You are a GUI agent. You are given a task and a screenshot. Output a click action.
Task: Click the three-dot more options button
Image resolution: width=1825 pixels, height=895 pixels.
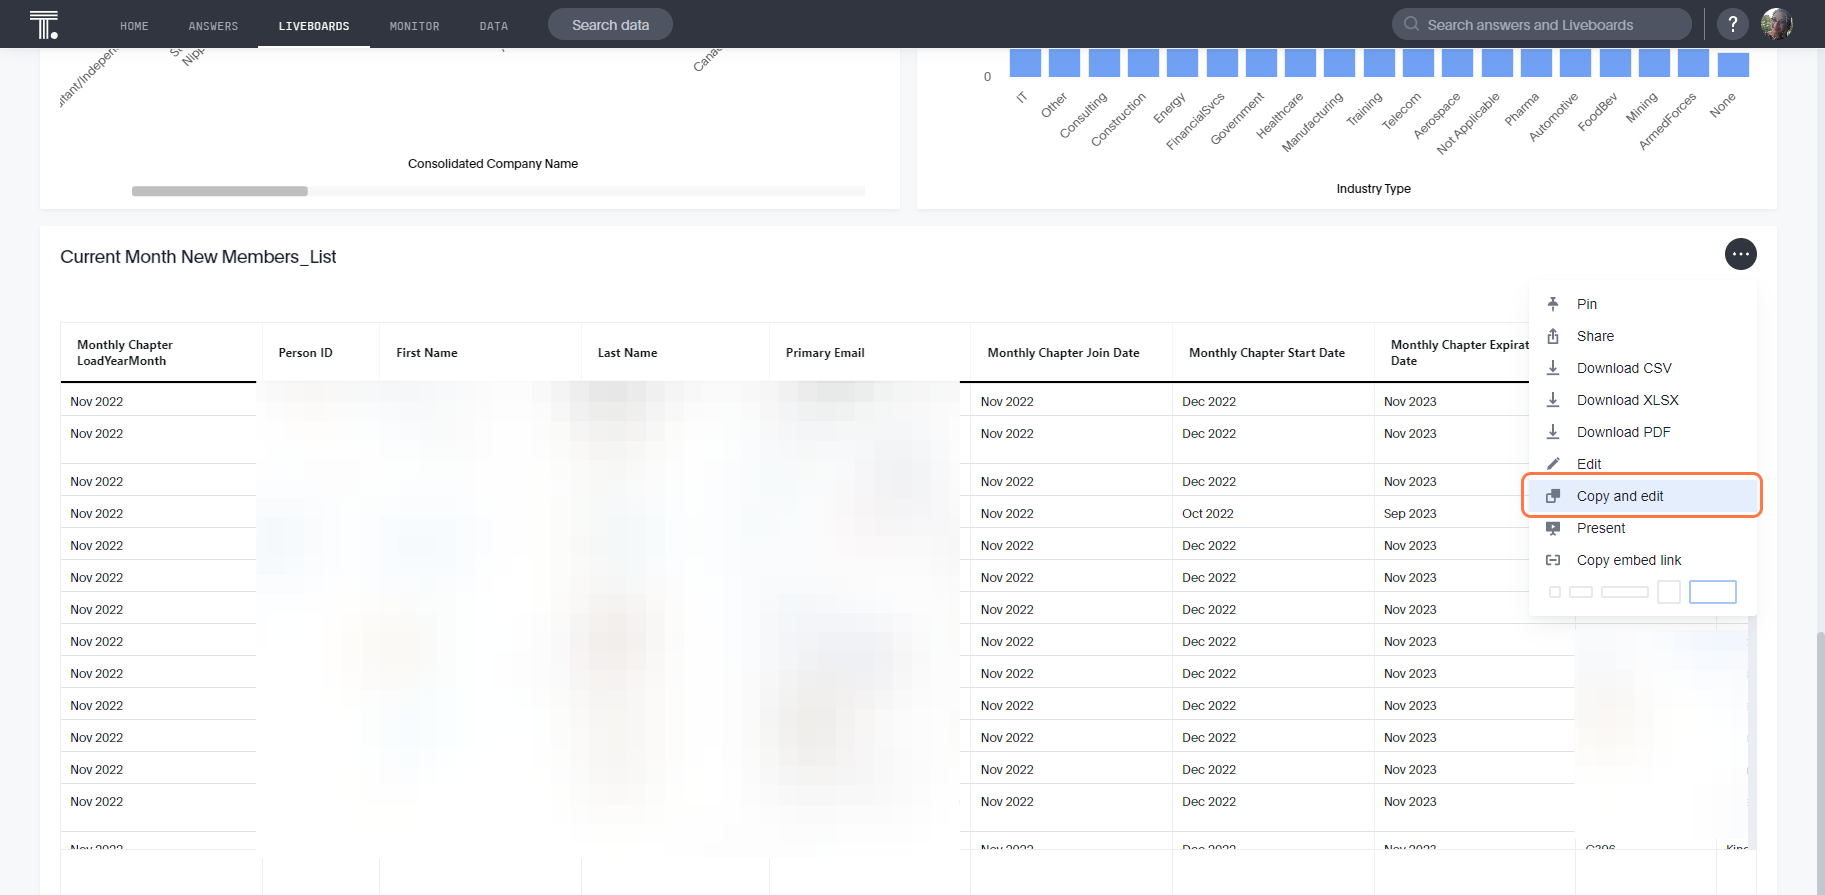pos(1741,254)
